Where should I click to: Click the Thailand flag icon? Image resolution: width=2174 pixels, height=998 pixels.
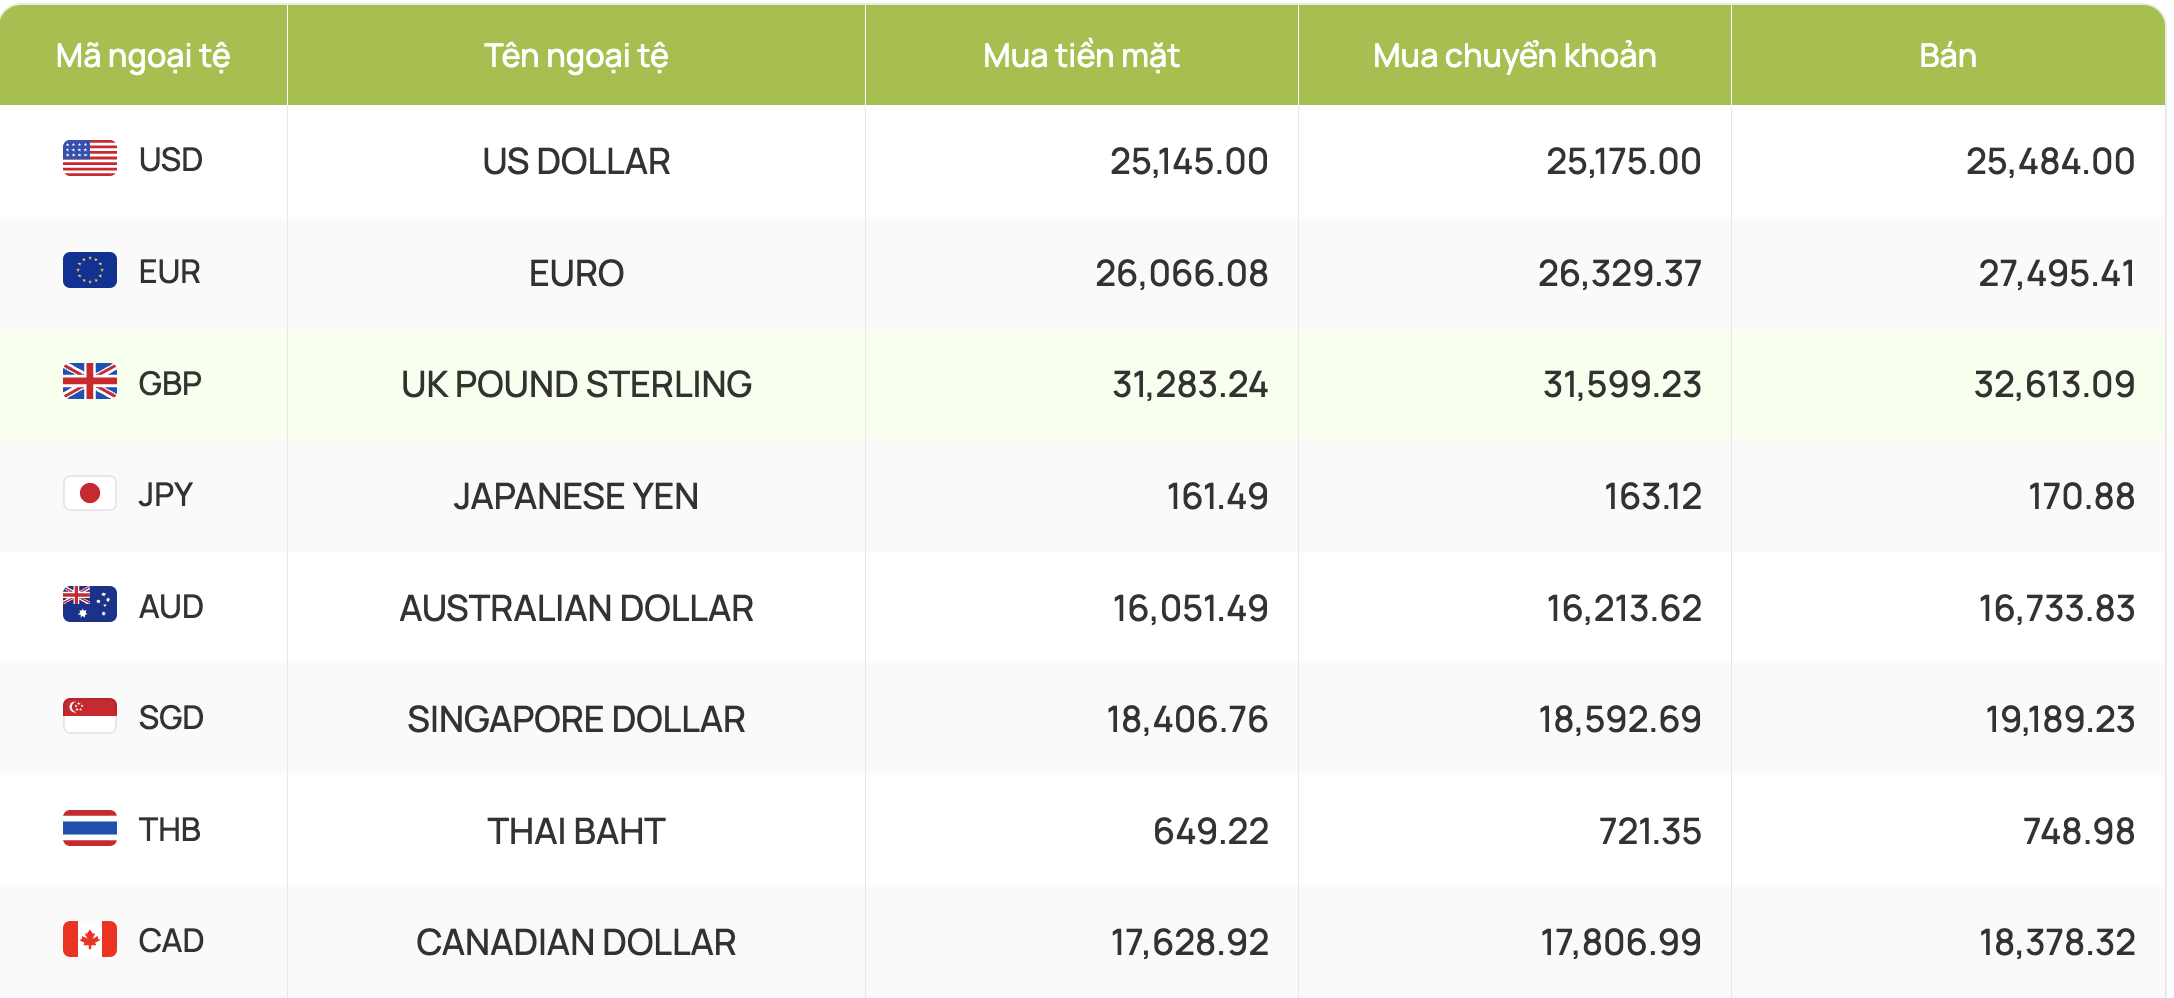click(x=90, y=829)
